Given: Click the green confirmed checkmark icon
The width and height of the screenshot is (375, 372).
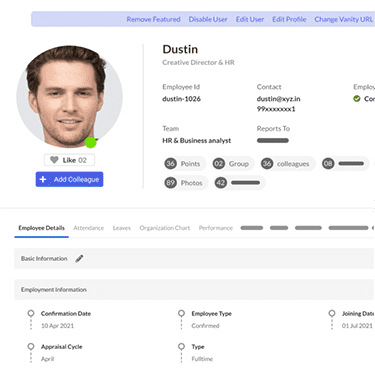Looking at the screenshot, I should [357, 99].
